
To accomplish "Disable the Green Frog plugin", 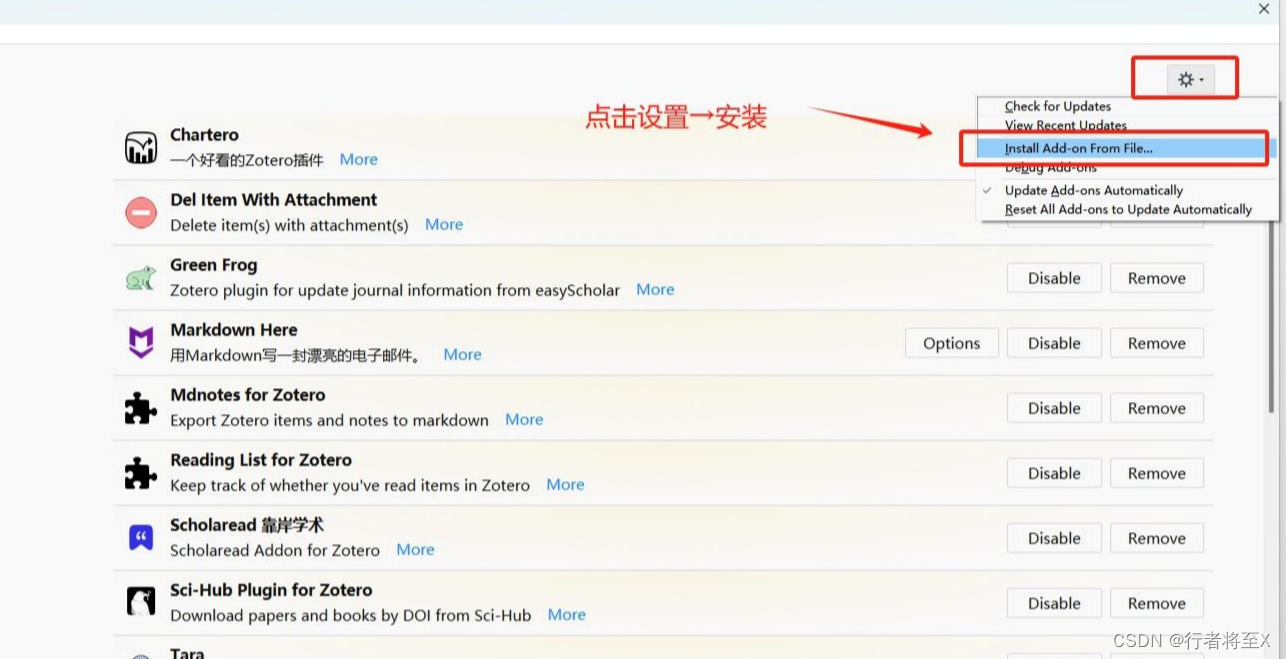I will tap(1054, 278).
